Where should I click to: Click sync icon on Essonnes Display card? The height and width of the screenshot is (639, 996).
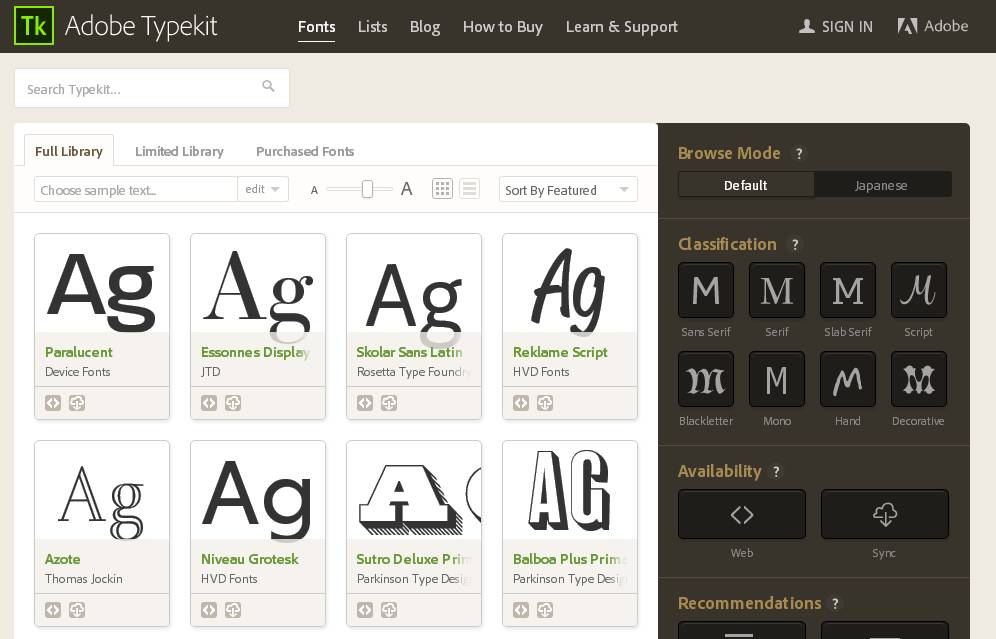click(233, 403)
